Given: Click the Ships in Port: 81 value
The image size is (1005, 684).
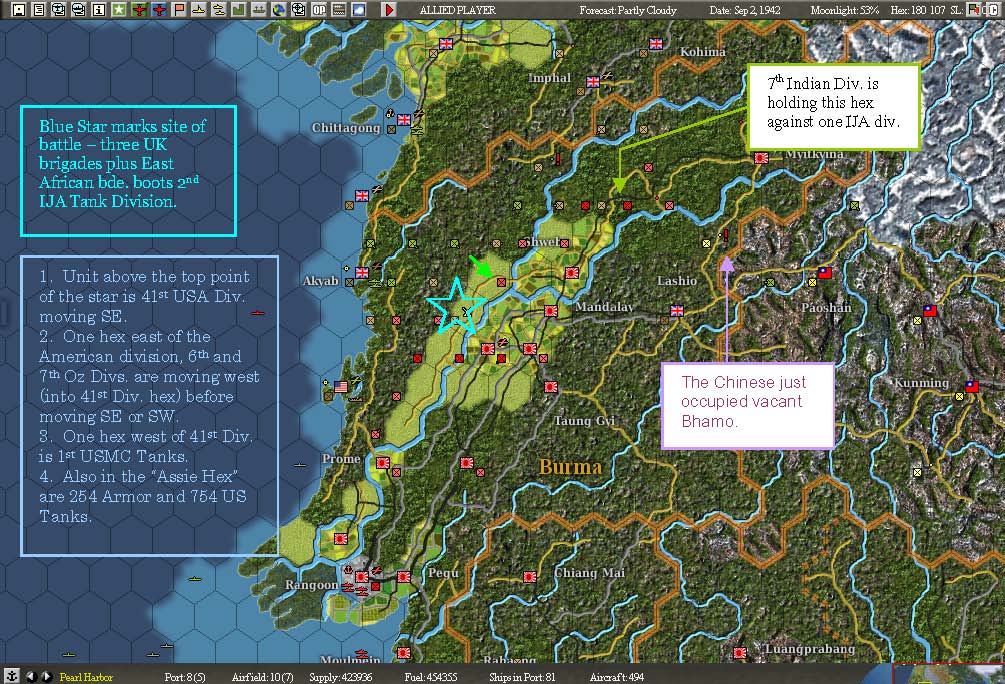Looking at the screenshot, I should (x=522, y=677).
